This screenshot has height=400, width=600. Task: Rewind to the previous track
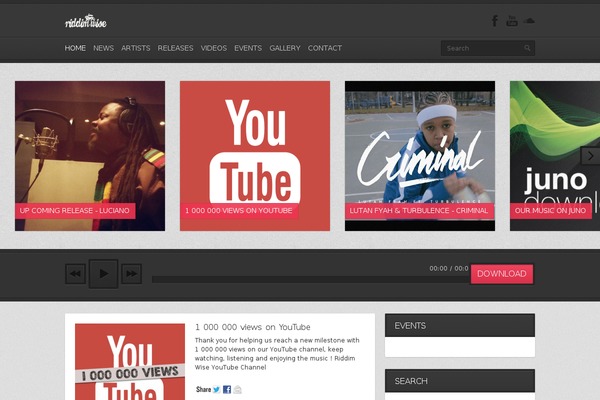pyautogui.click(x=75, y=274)
